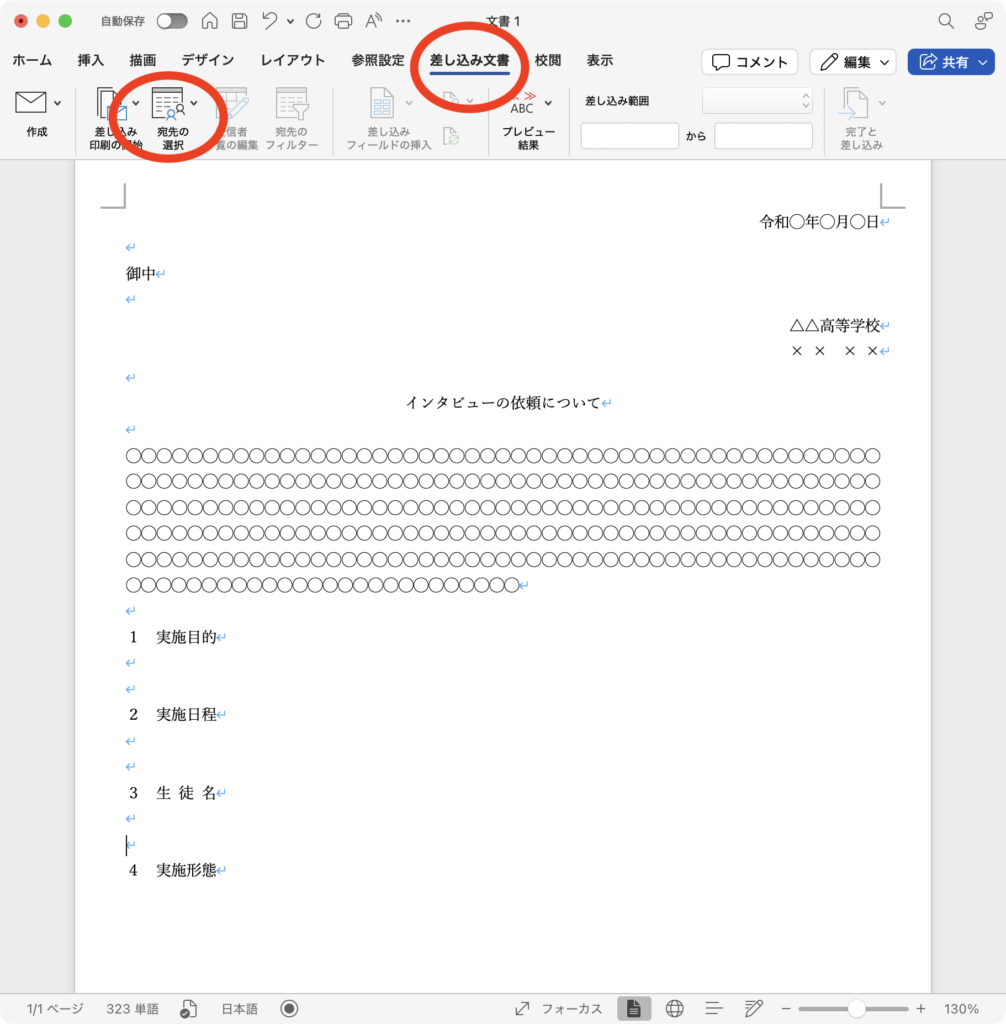Toggle the 自動保存 switch
Screen dimensions: 1006x1024
coord(171,21)
